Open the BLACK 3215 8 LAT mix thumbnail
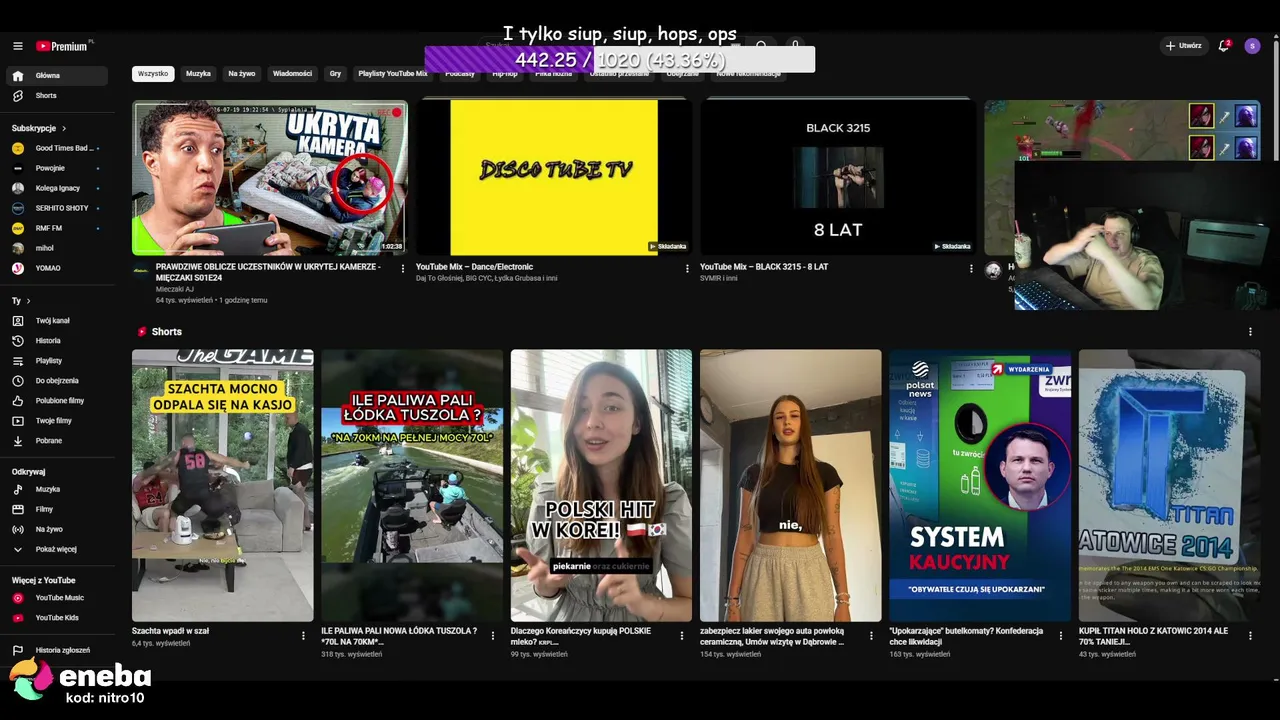Screen dimensions: 1280x720 click(x=838, y=178)
